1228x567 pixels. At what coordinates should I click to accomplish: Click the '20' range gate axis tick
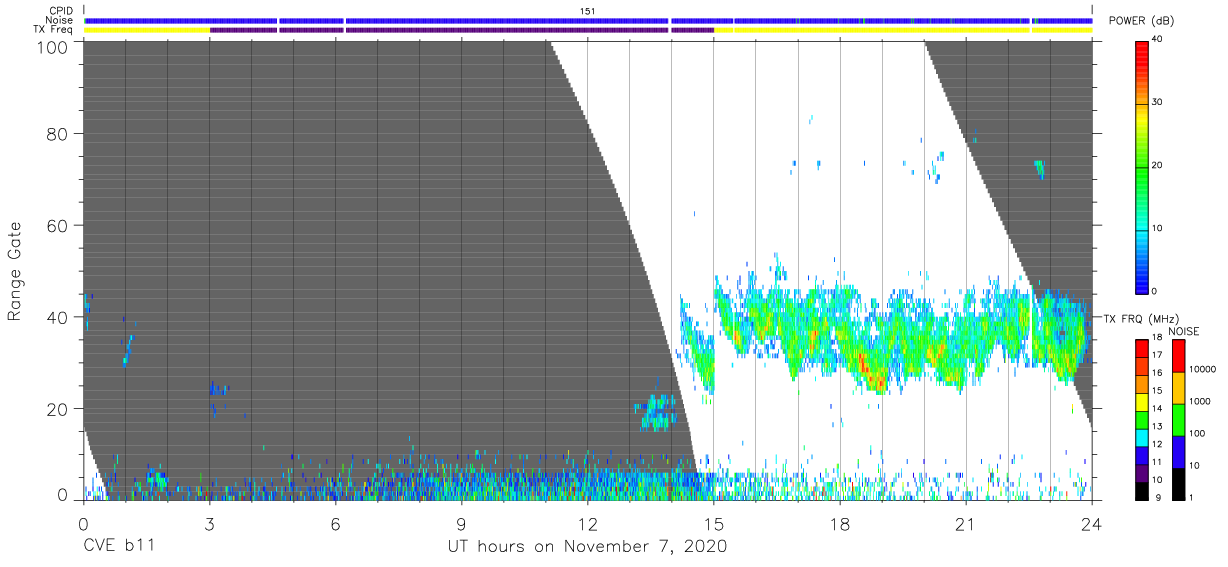click(x=57, y=409)
